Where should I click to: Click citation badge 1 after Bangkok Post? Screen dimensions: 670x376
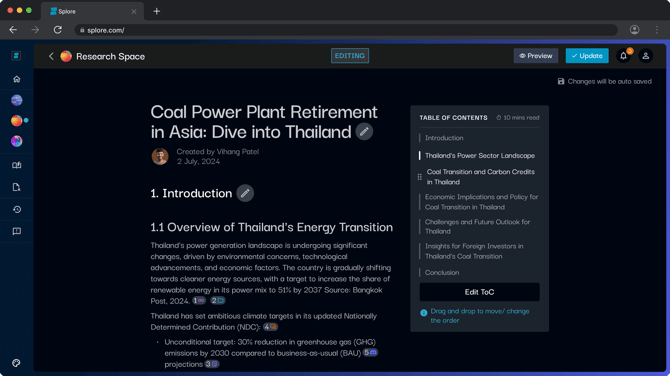(199, 301)
